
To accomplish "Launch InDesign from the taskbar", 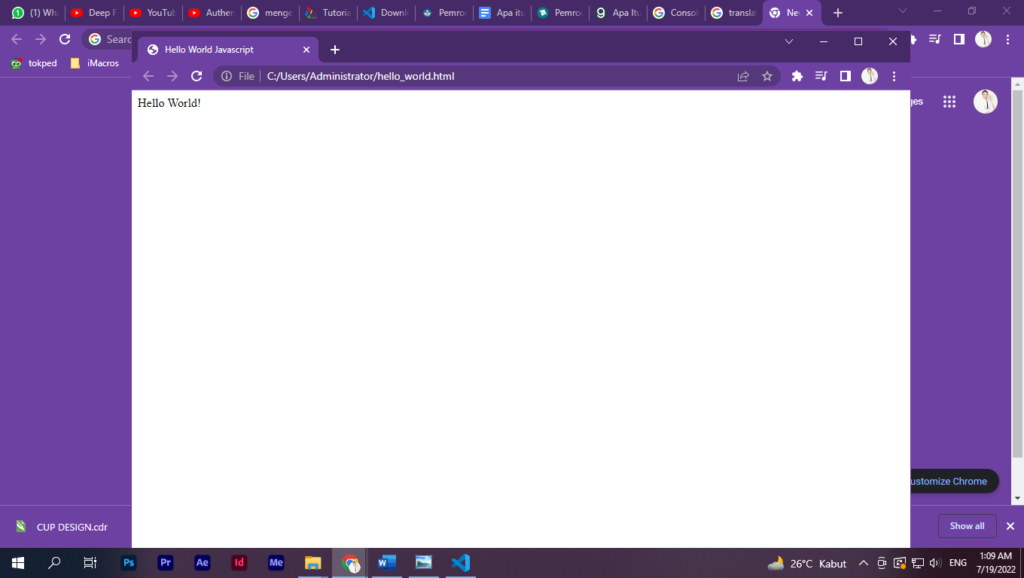I will point(239,563).
